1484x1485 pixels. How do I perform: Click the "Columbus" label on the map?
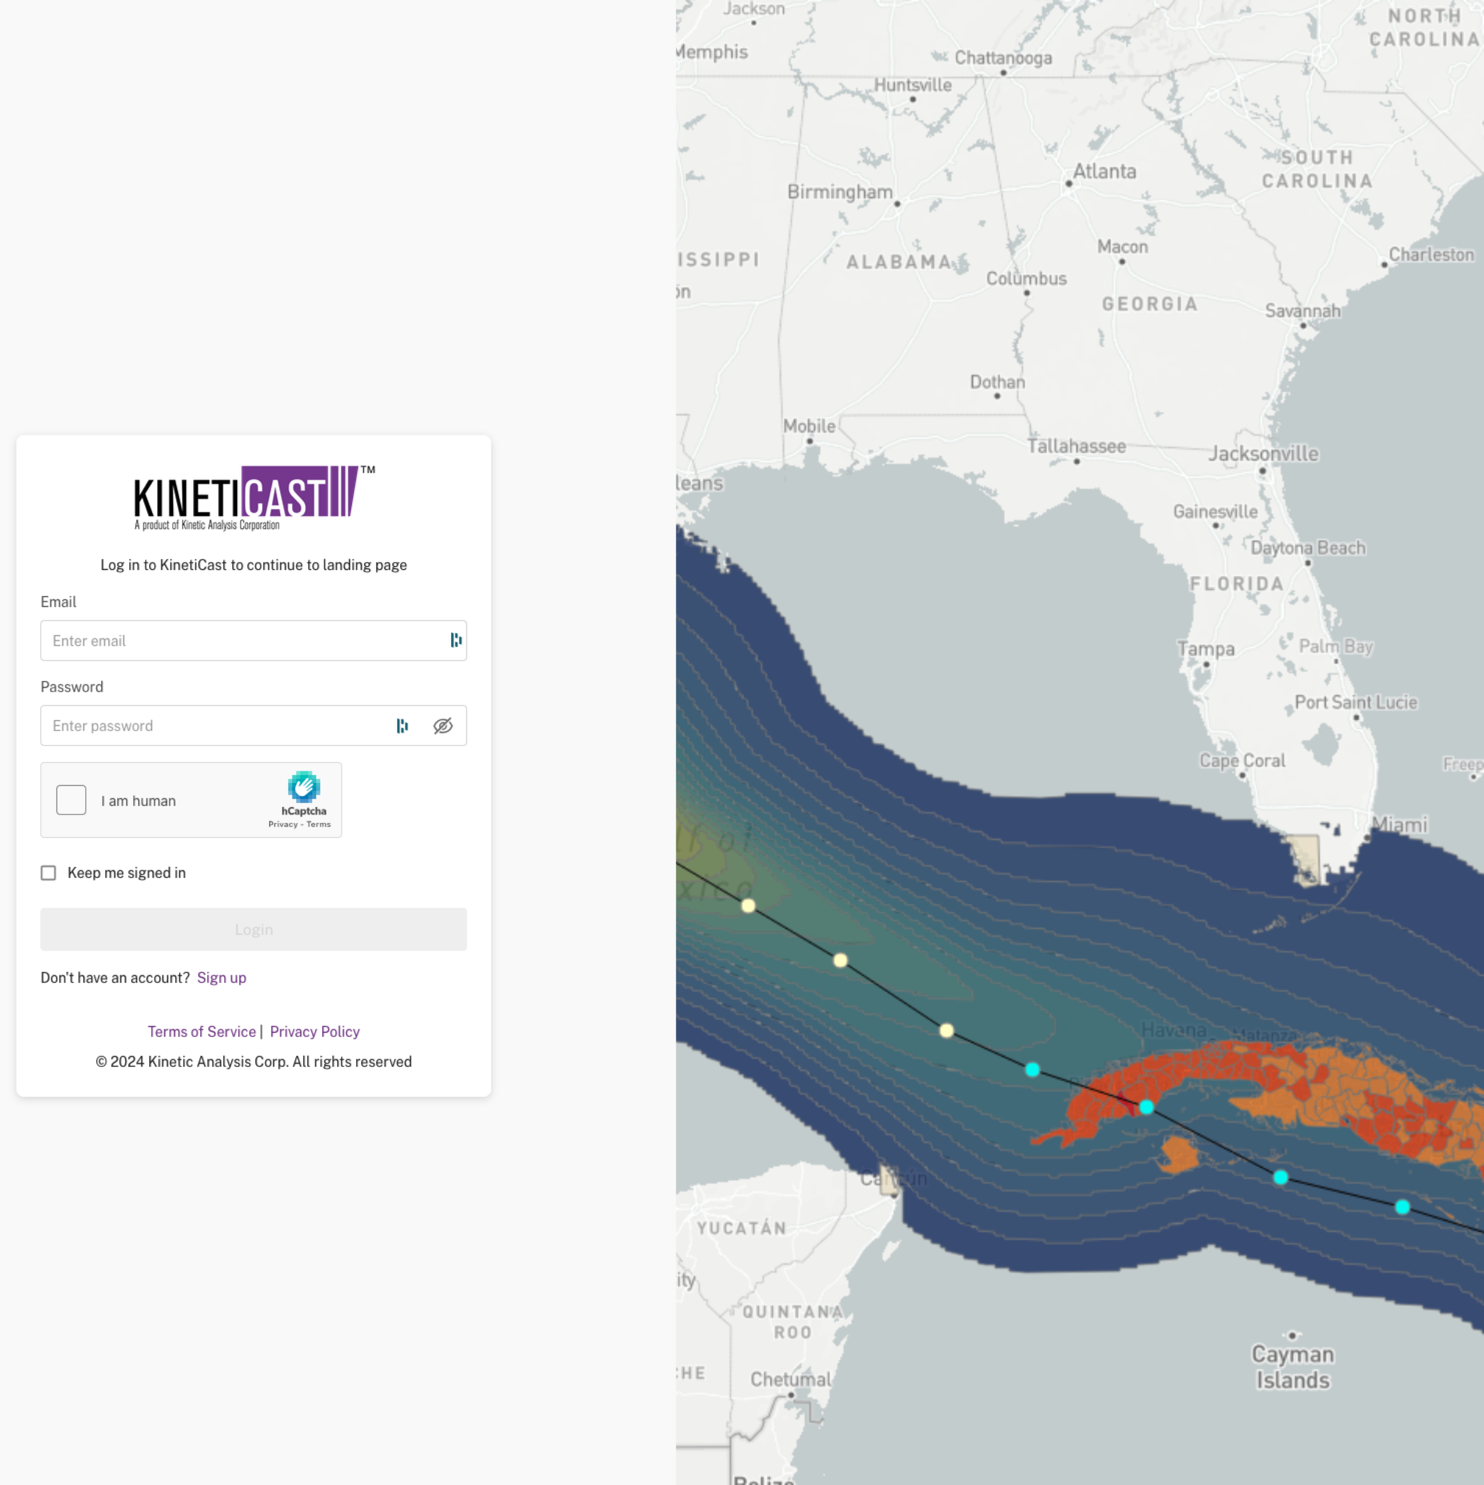(x=1027, y=279)
